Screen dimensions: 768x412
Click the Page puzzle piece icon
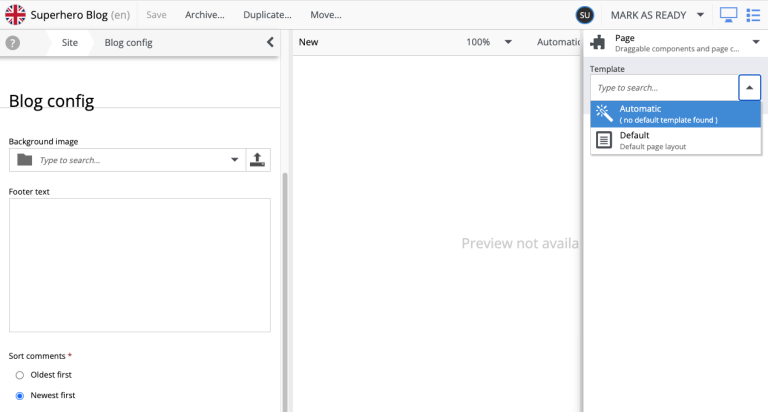coord(598,43)
